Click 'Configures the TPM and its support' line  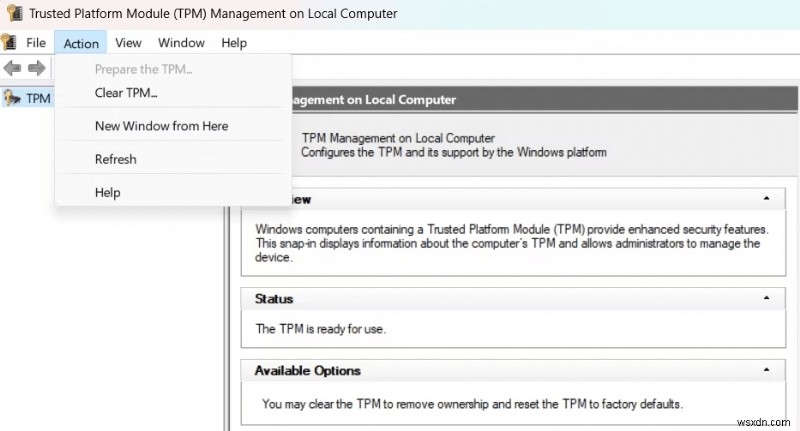(x=454, y=152)
